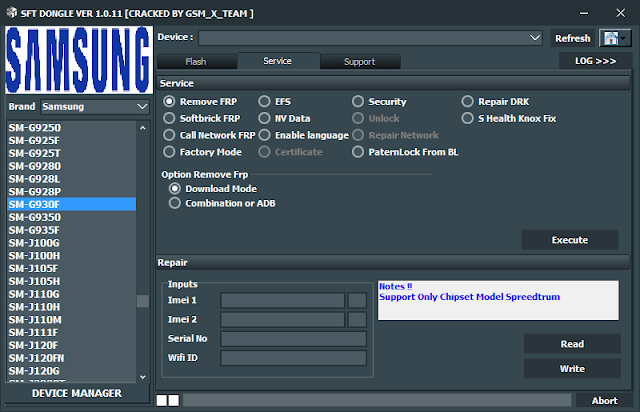Open DEVICE MANAGER
The width and height of the screenshot is (640, 412).
(x=77, y=393)
